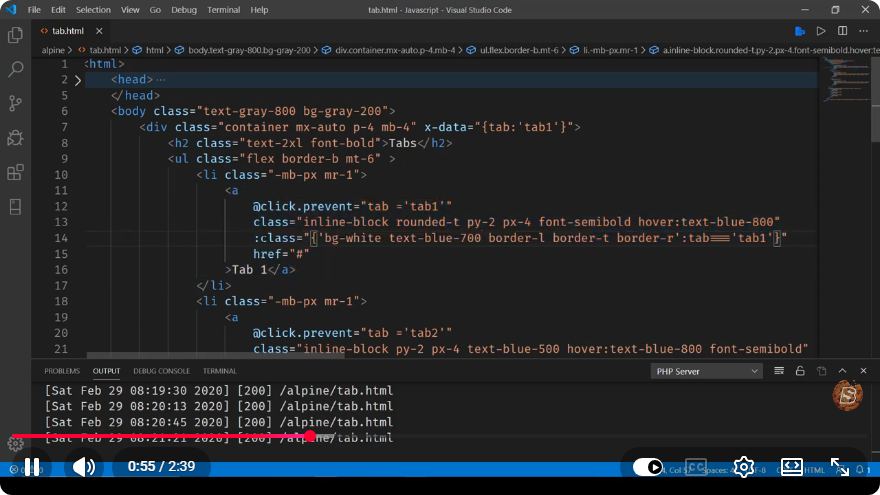Viewport: 880px width, 495px height.
Task: Click the tab.html breadcrumb link
Action: point(105,50)
